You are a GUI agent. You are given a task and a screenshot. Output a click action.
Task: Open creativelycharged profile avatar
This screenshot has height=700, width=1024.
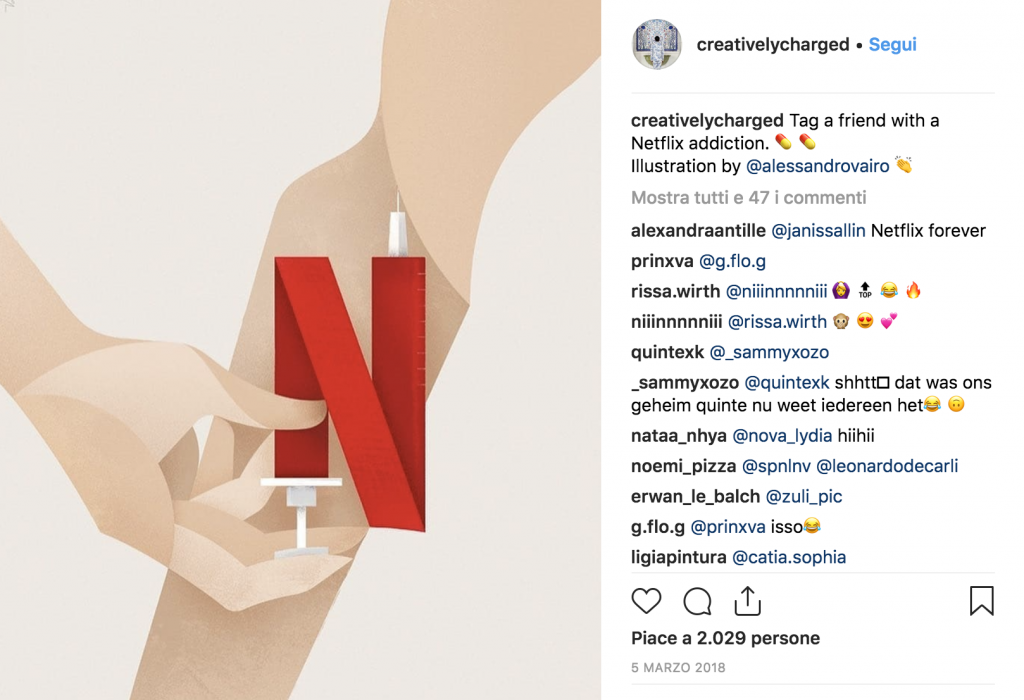pyautogui.click(x=657, y=44)
